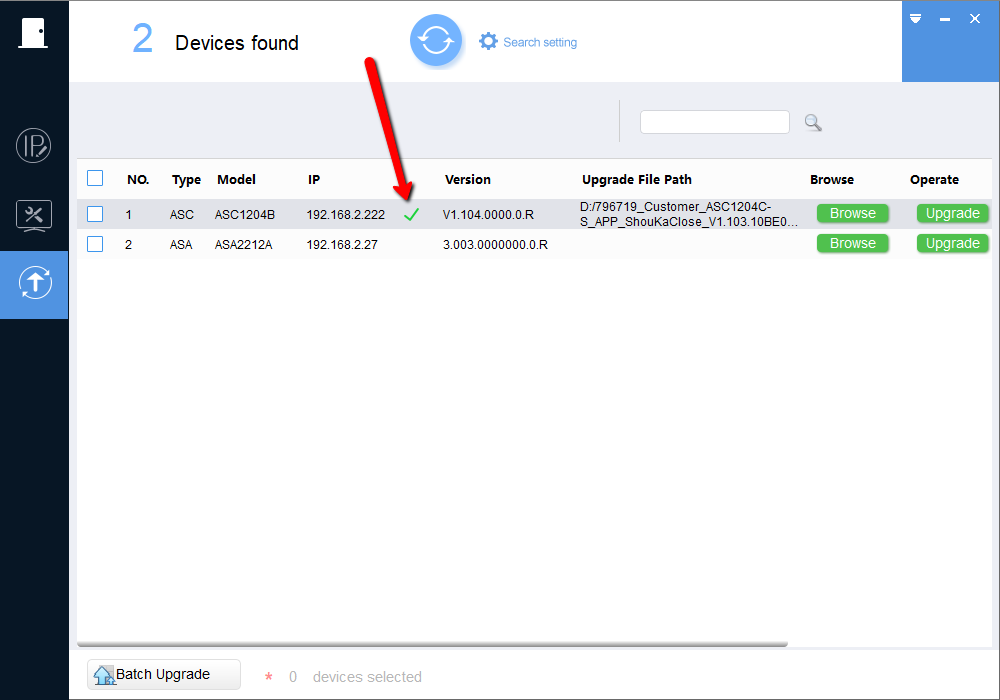
Task: Open the Modify IP sidebar icon
Action: pyautogui.click(x=34, y=145)
